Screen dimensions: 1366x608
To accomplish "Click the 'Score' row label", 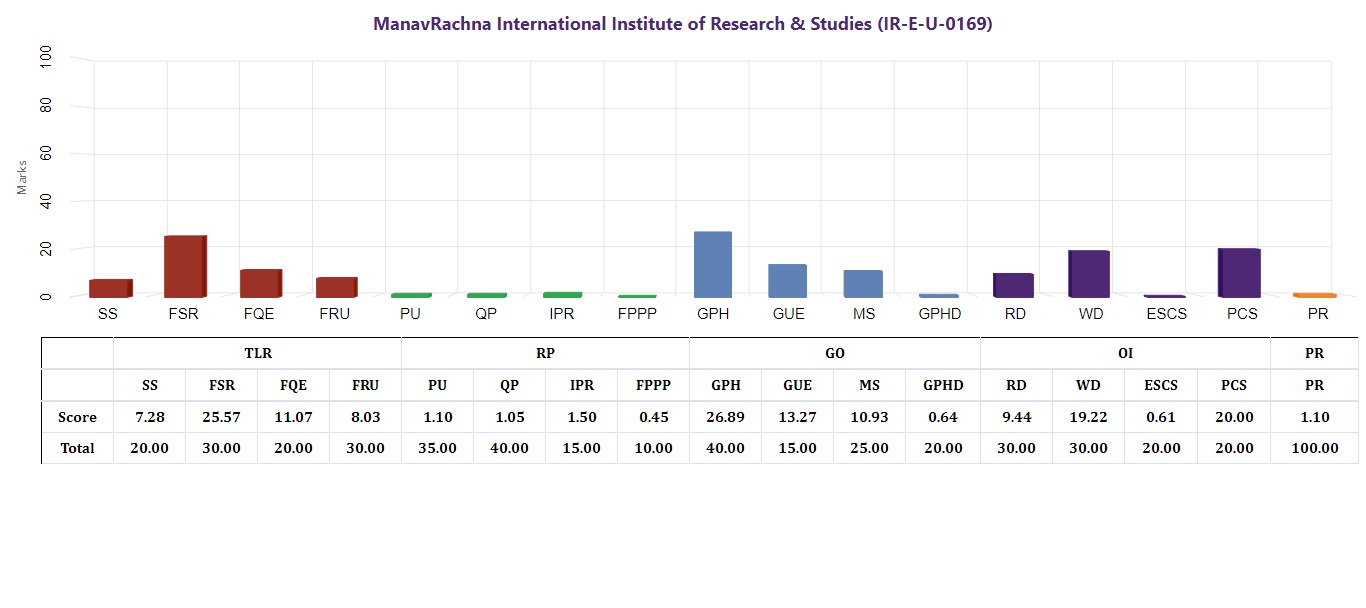I will (x=77, y=417).
